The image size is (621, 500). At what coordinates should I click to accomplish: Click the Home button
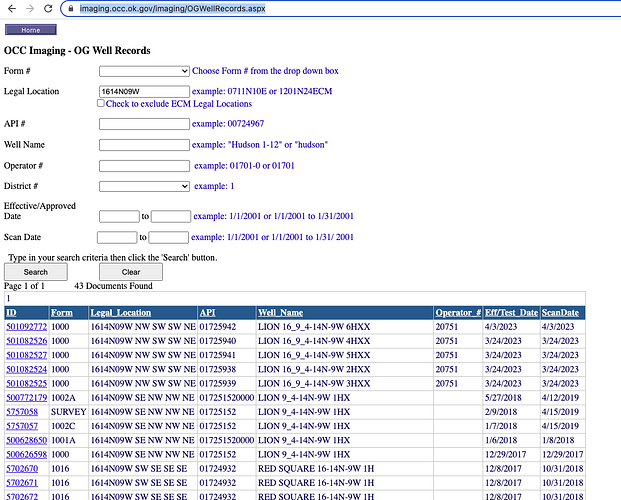pos(31,30)
